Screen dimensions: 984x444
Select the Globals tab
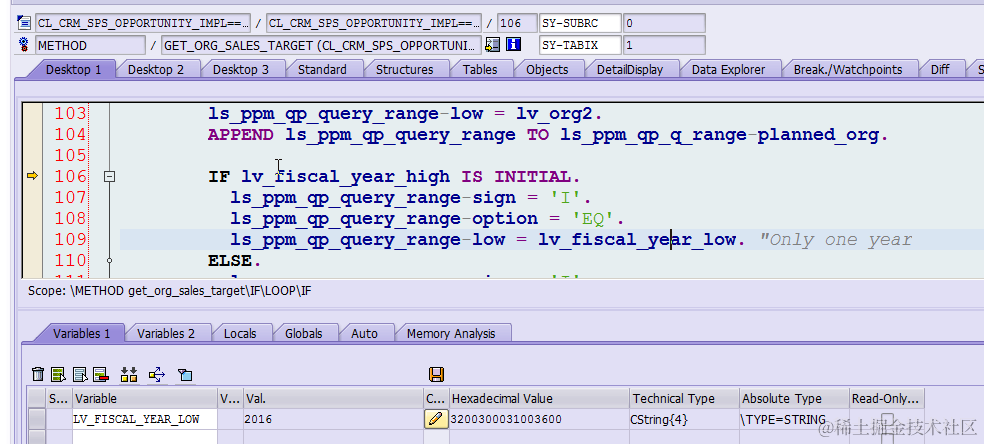303,334
